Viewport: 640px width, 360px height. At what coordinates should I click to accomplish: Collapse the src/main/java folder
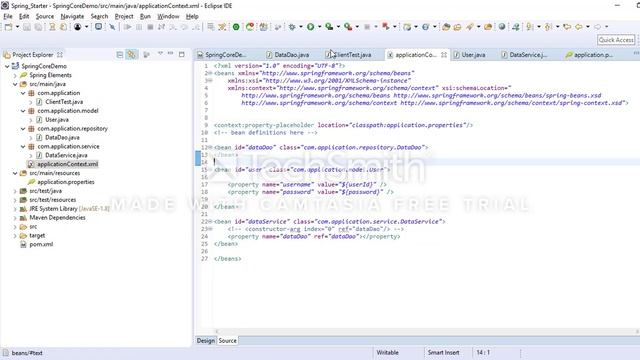[x=15, y=84]
